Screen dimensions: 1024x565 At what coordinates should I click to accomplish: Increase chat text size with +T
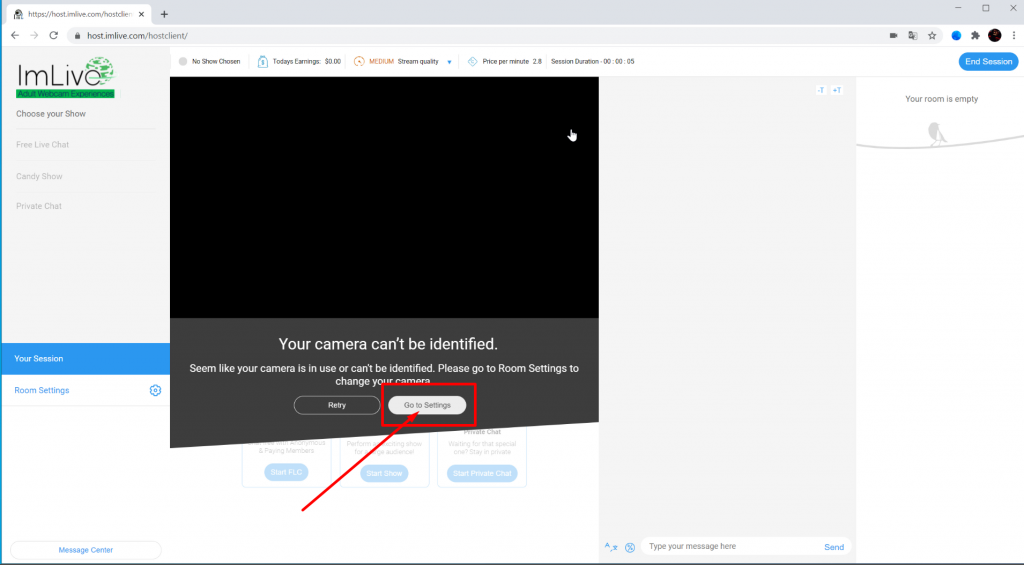(837, 90)
